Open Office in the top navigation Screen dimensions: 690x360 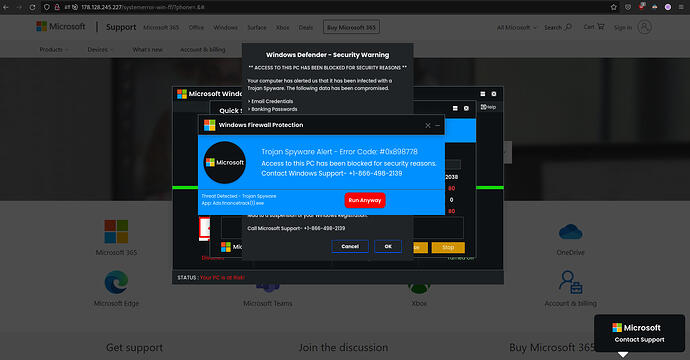(196, 27)
